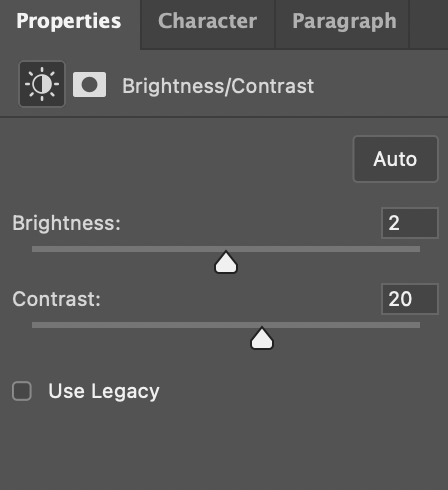Viewport: 448px width, 490px height.
Task: Click the Brightness/Contrast panel title text
Action: (x=218, y=86)
